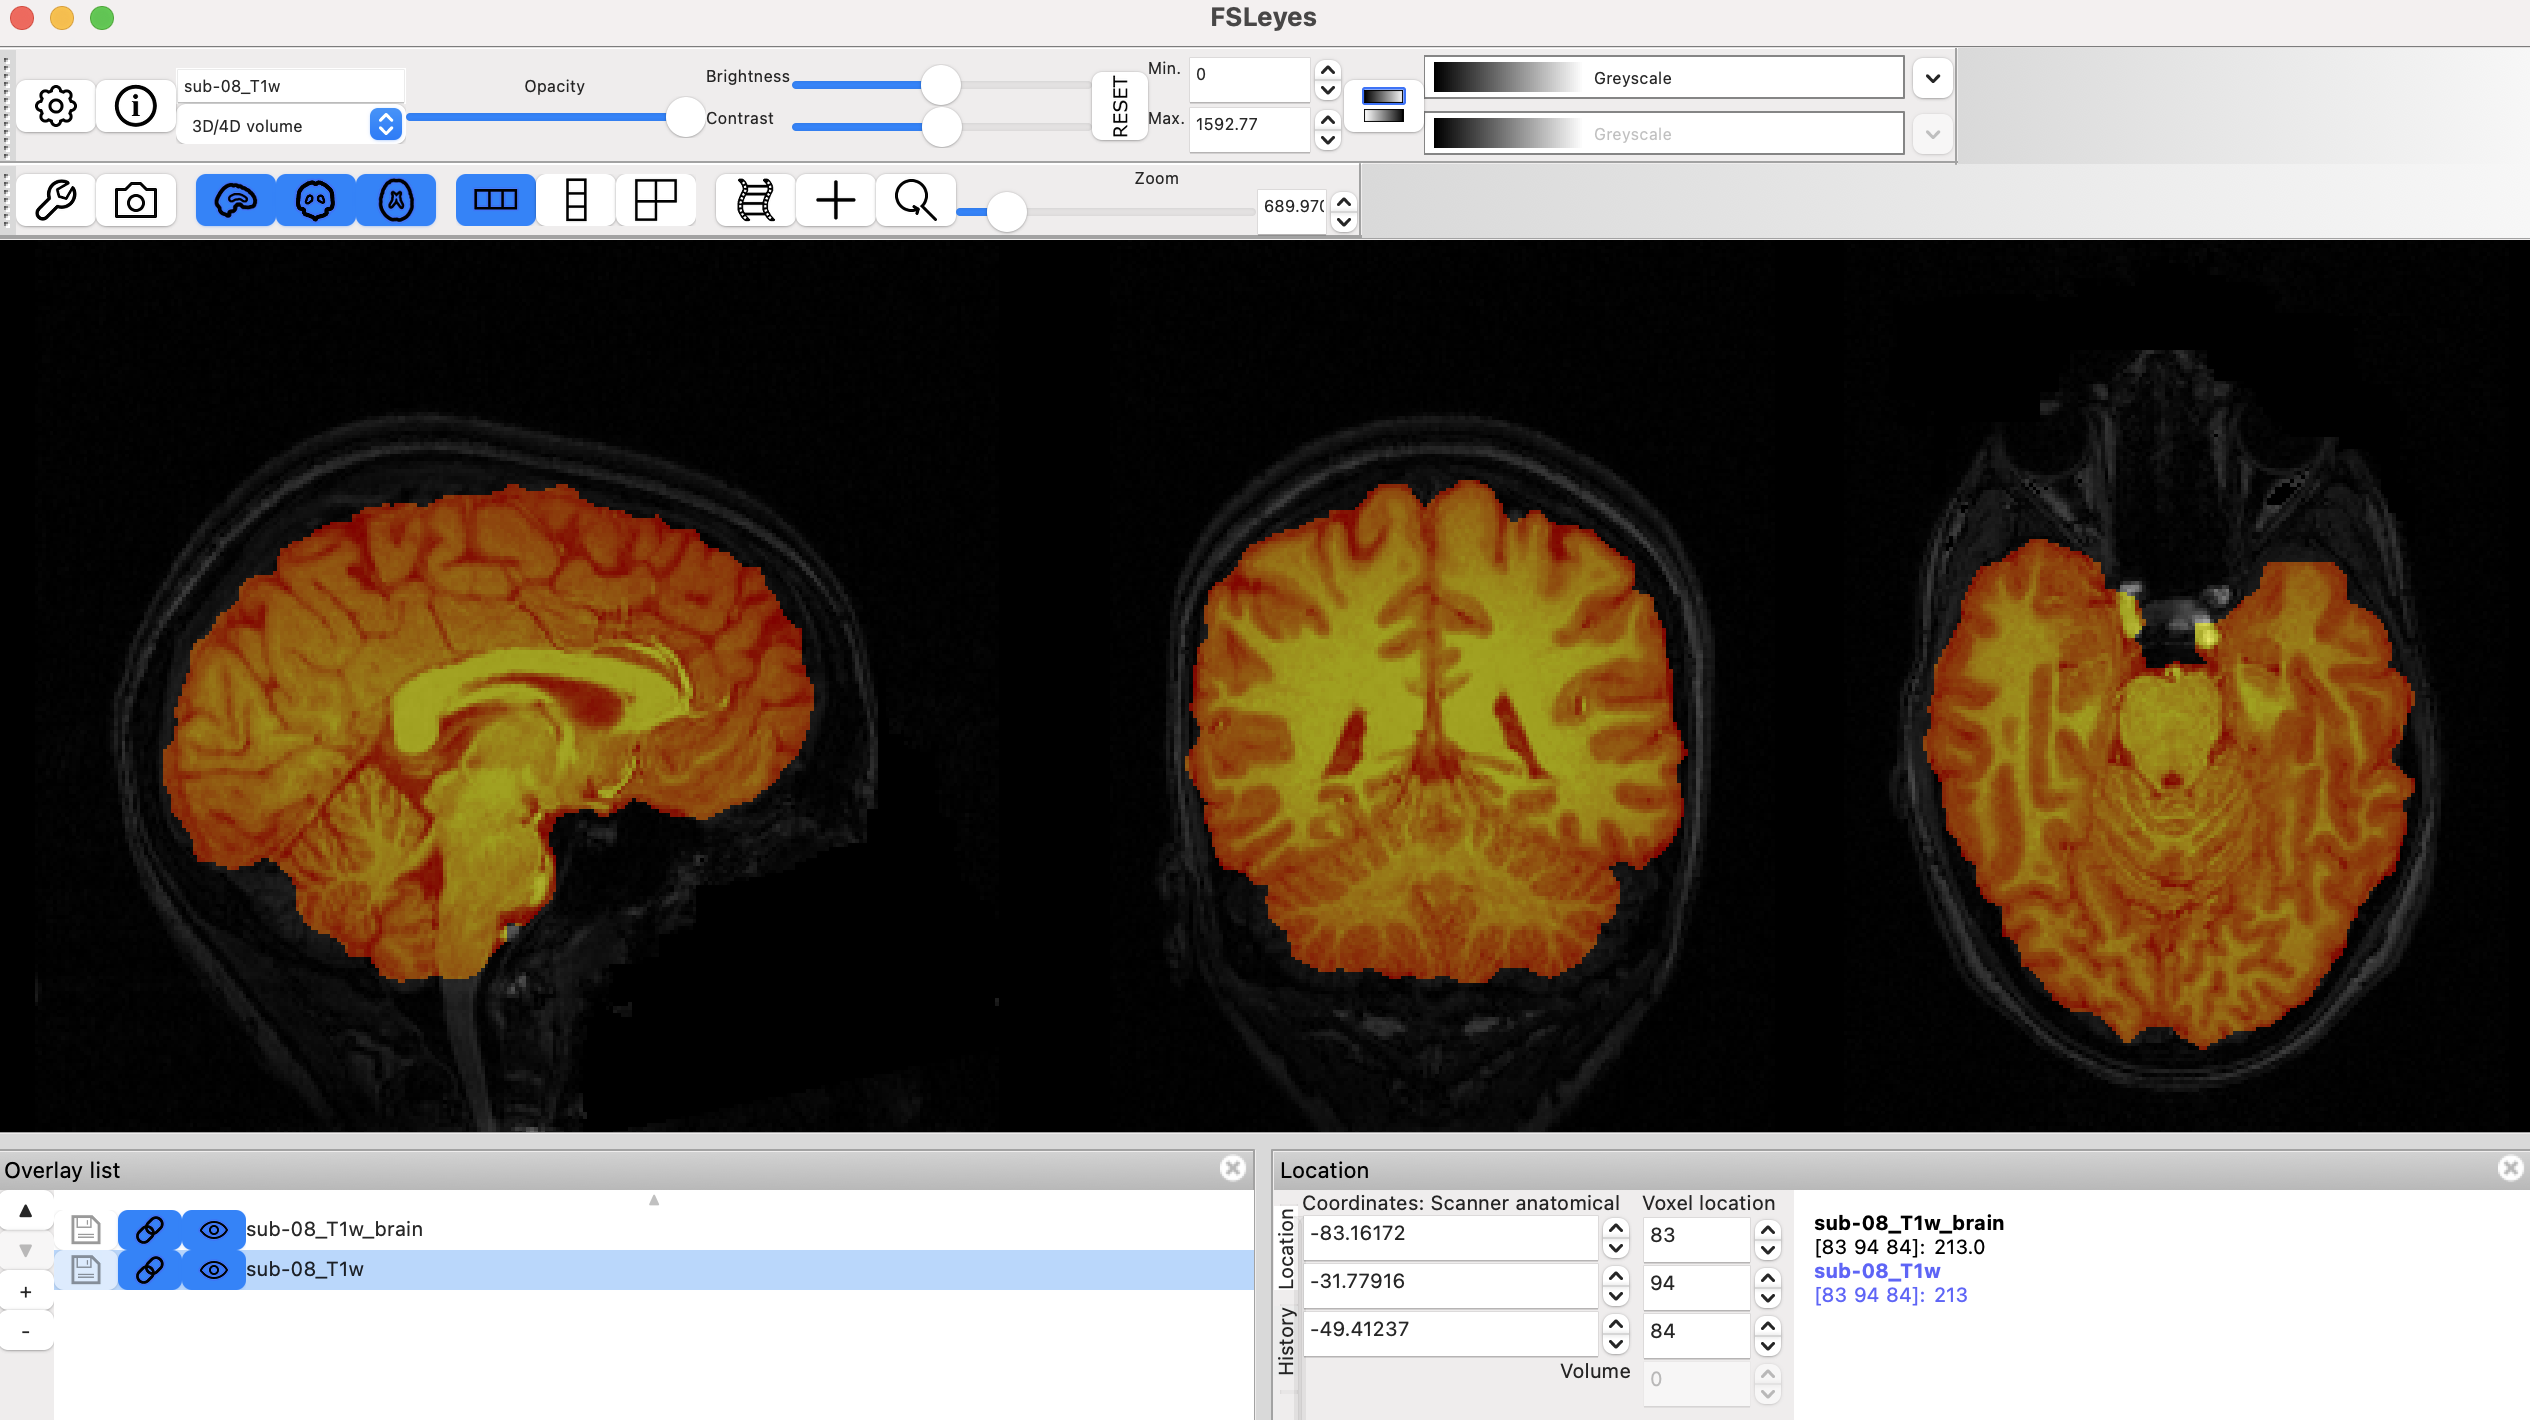Viewport: 2530px width, 1420px height.
Task: Increase Max display value
Action: point(1328,120)
